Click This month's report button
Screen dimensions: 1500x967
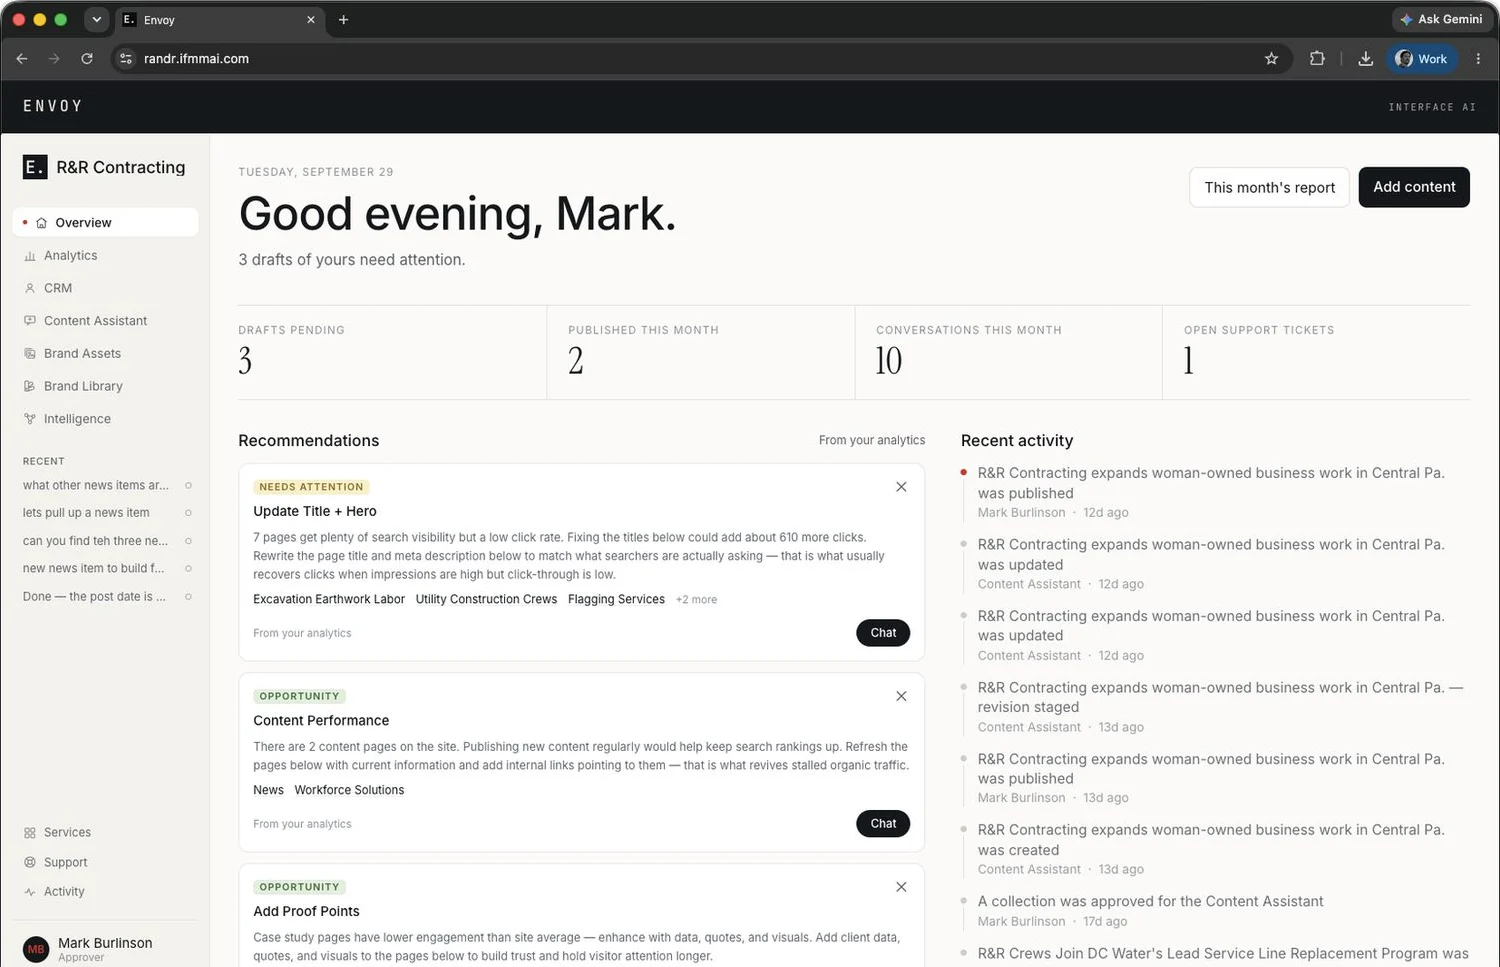click(x=1269, y=187)
